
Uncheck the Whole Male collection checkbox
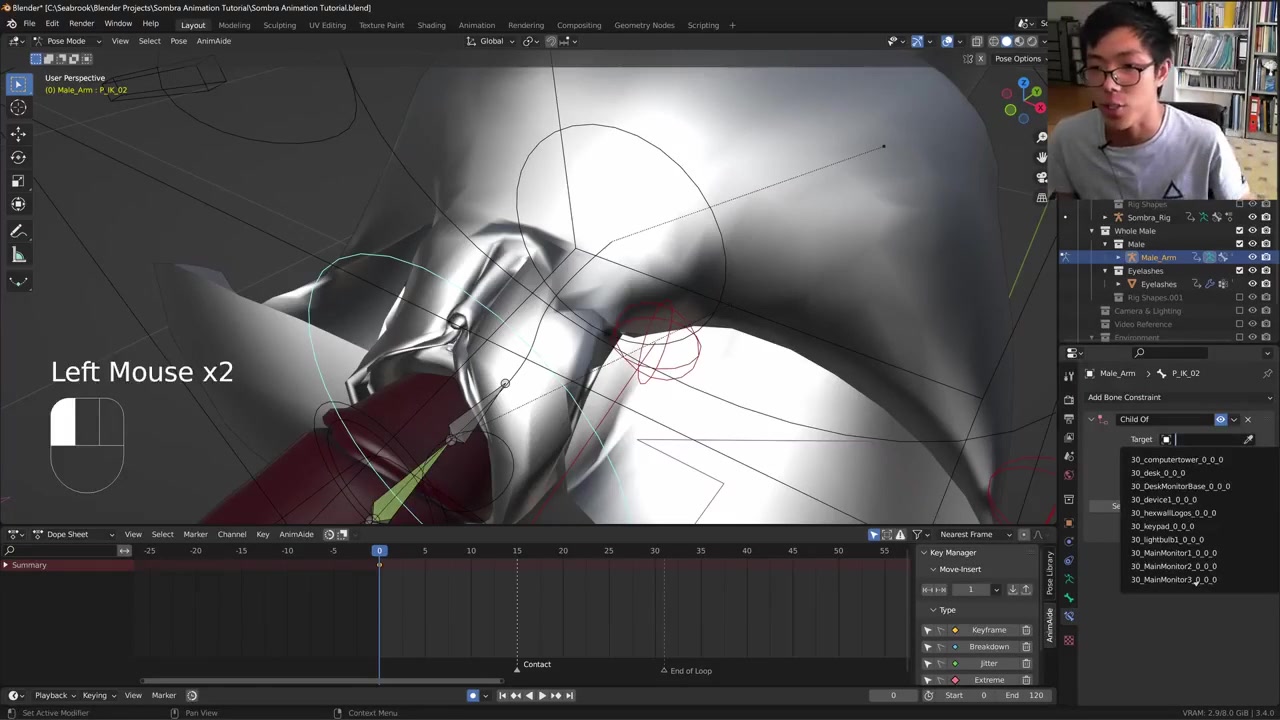[1239, 231]
